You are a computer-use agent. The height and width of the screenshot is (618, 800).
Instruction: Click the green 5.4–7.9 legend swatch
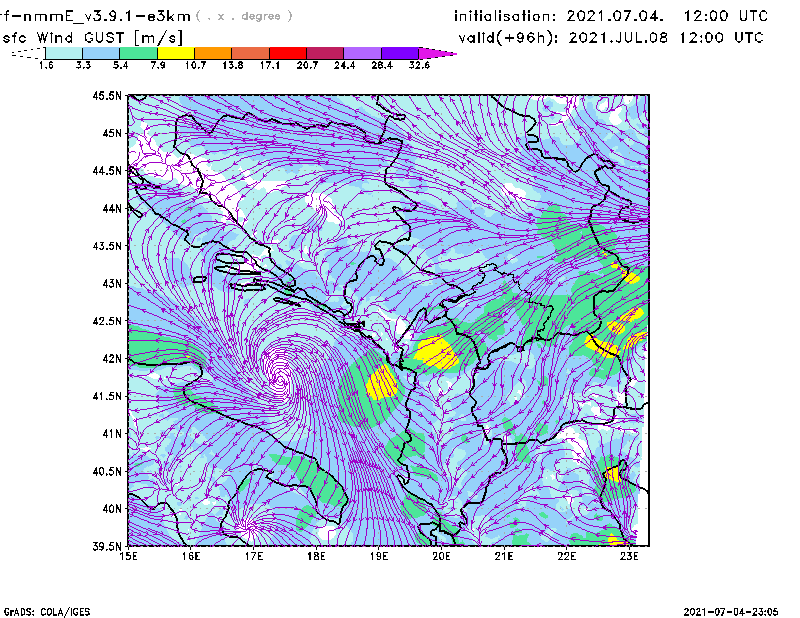click(x=138, y=53)
